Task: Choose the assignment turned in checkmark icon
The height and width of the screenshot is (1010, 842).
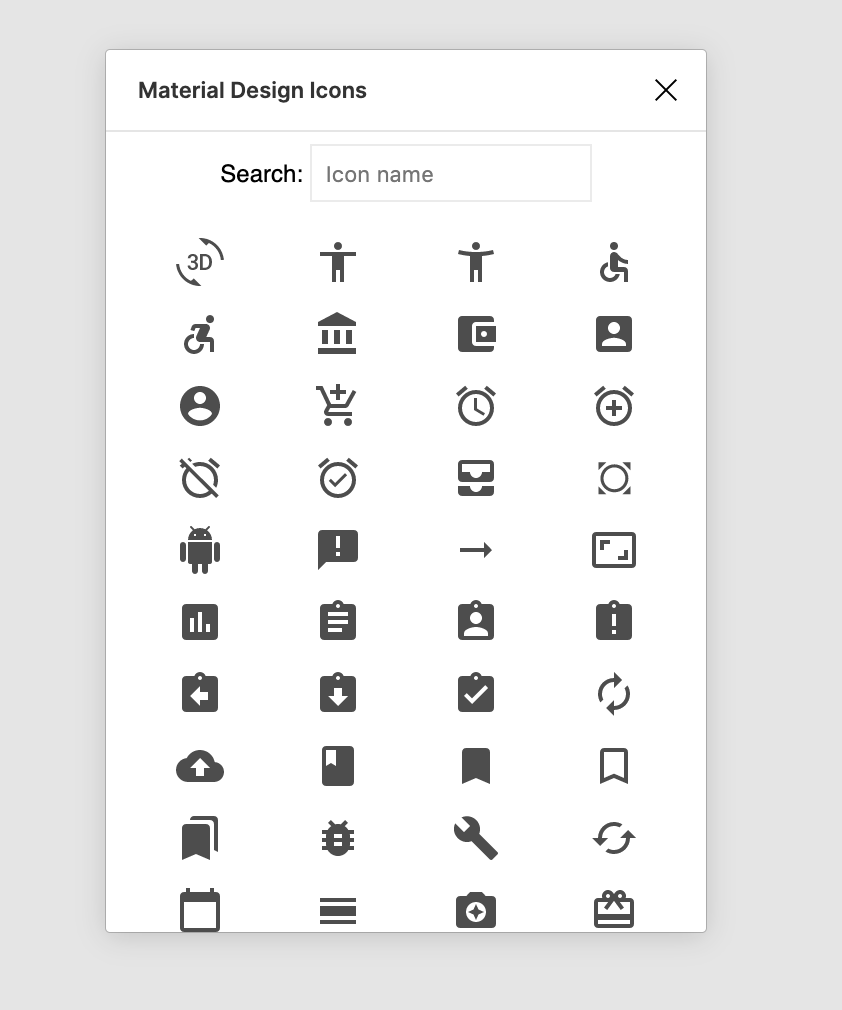Action: click(x=476, y=692)
